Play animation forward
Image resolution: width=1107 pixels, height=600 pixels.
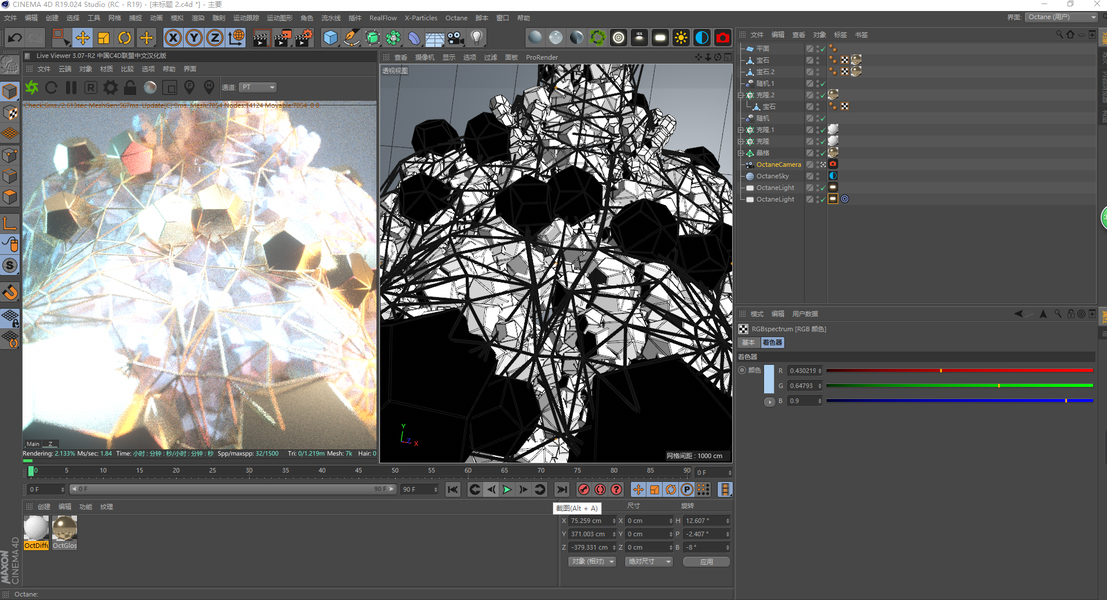[x=507, y=489]
